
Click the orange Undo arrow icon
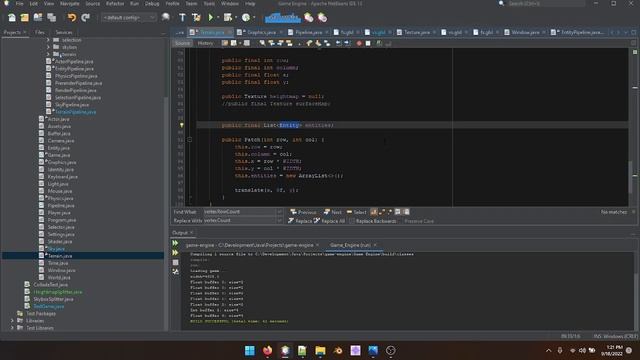[x=72, y=18]
